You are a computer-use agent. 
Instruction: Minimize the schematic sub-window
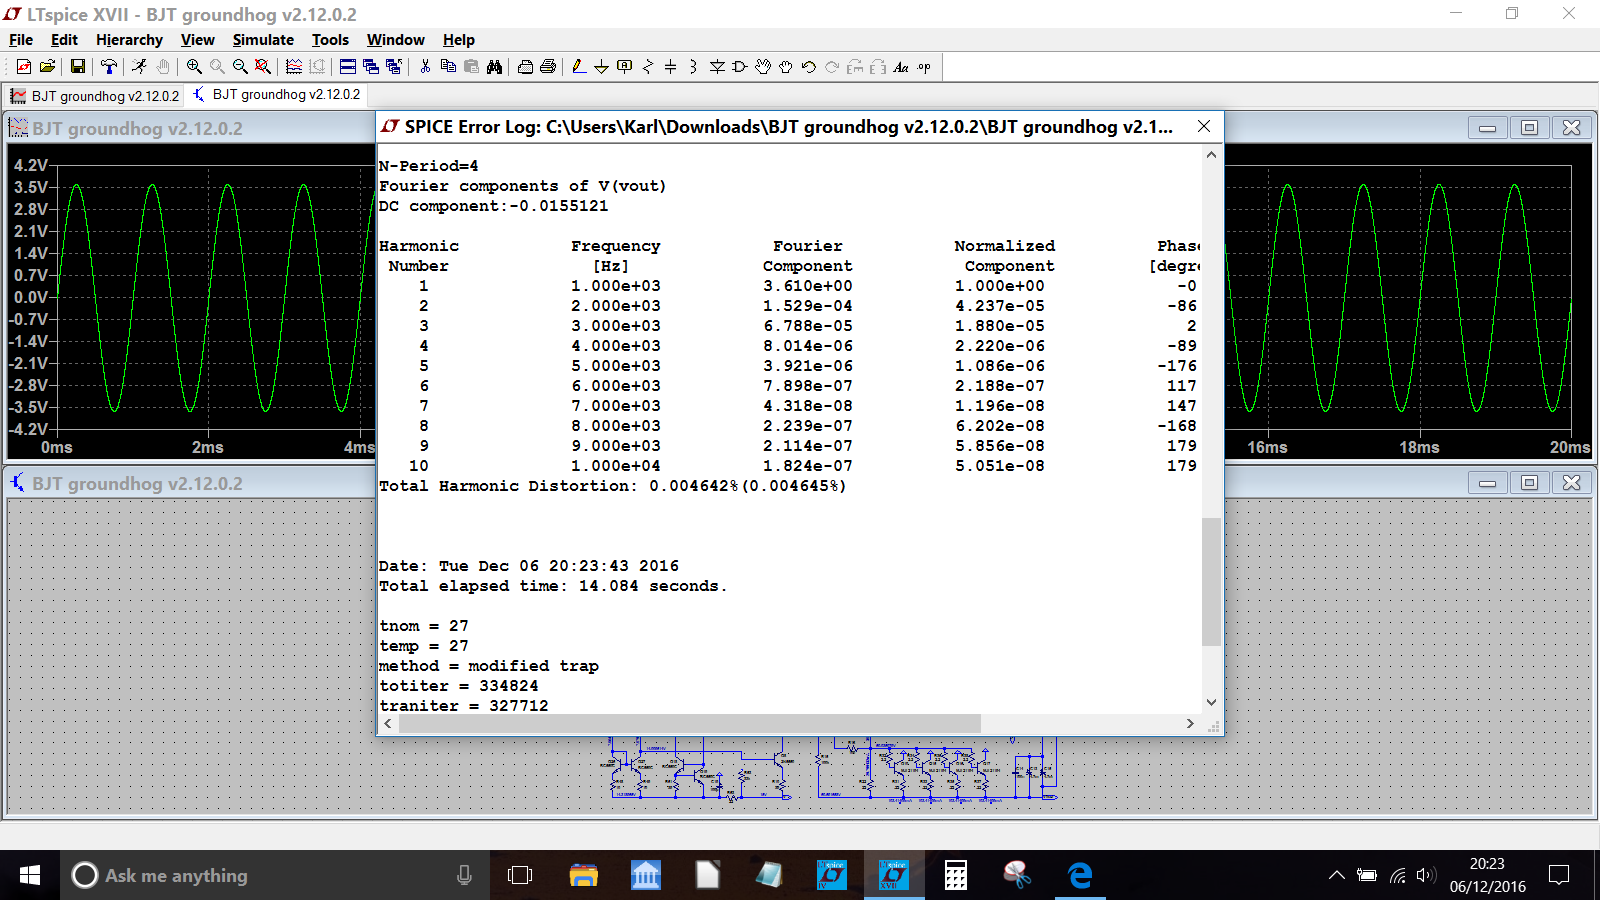[x=1487, y=483]
